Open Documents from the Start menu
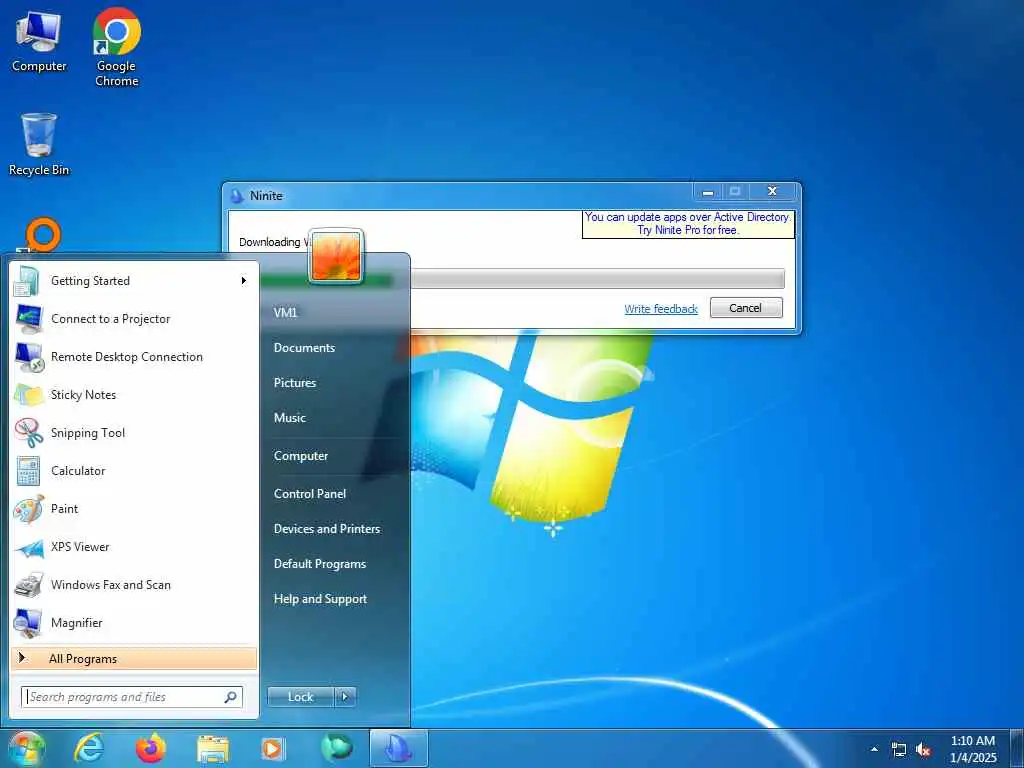Image resolution: width=1024 pixels, height=768 pixels. point(304,348)
